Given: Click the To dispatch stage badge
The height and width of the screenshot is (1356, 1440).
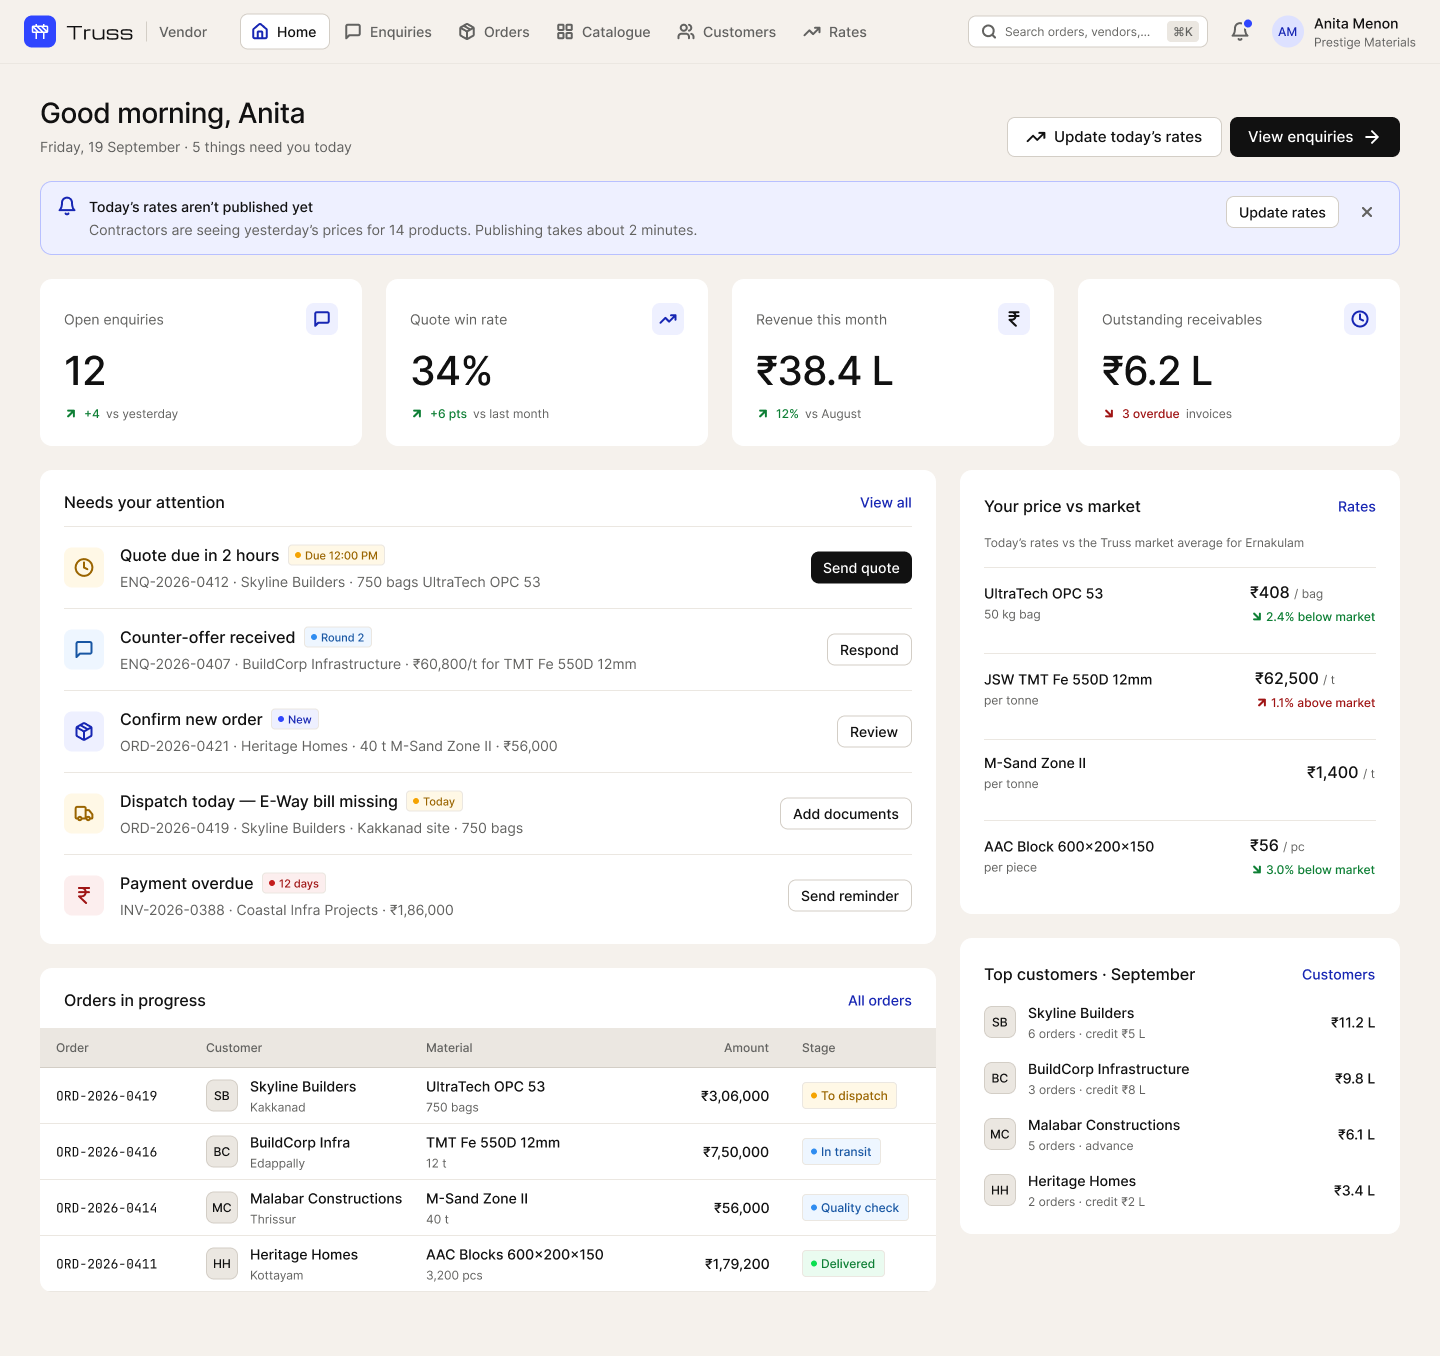Looking at the screenshot, I should click(x=850, y=1096).
